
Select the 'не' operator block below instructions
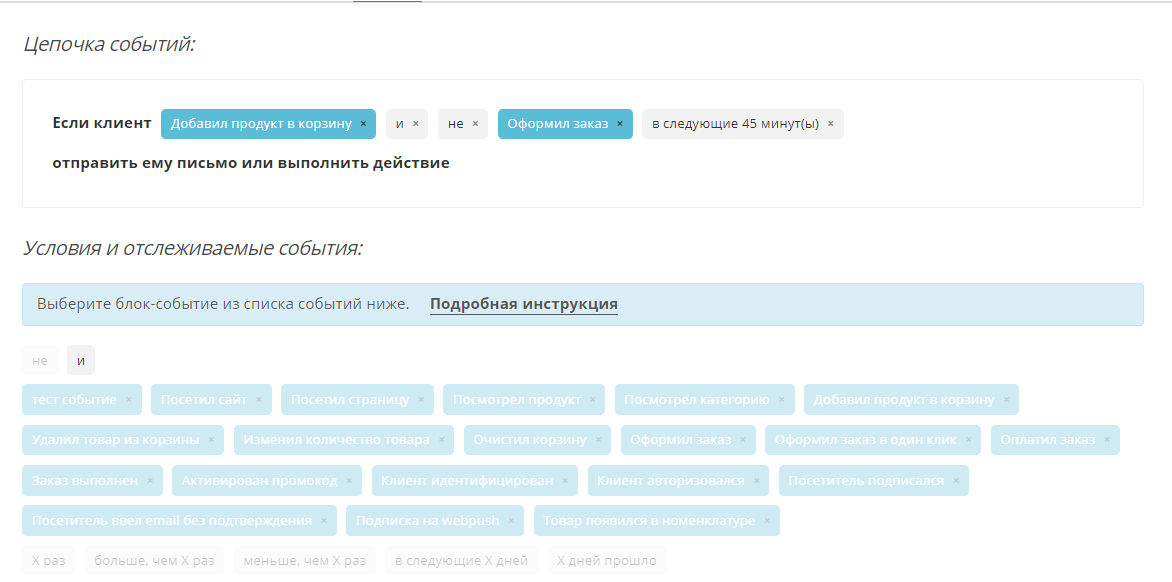coord(40,360)
